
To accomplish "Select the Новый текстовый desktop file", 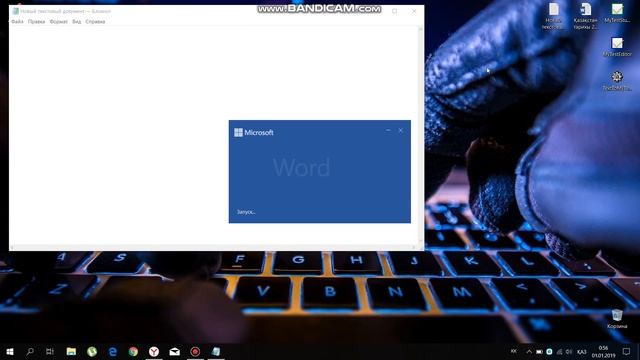I will click(x=553, y=16).
